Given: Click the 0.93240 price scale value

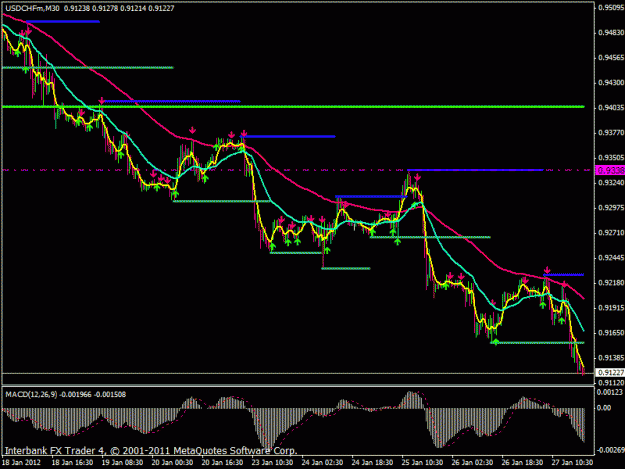Looking at the screenshot, I should click(x=611, y=183).
